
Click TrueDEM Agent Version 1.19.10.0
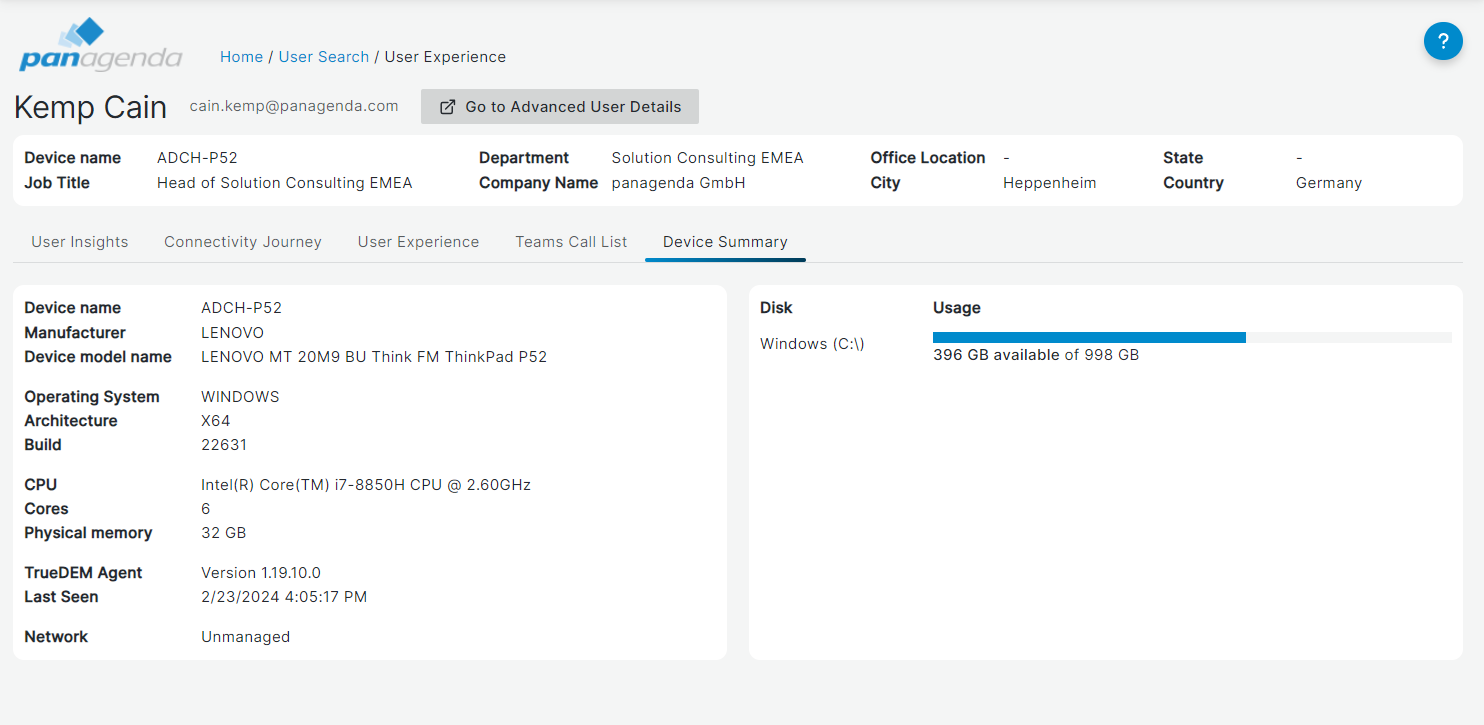(x=260, y=573)
